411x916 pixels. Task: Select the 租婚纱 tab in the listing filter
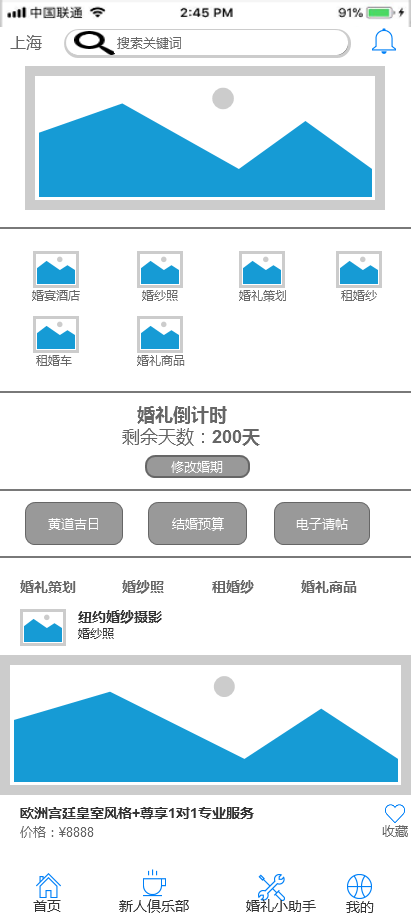pos(232,587)
